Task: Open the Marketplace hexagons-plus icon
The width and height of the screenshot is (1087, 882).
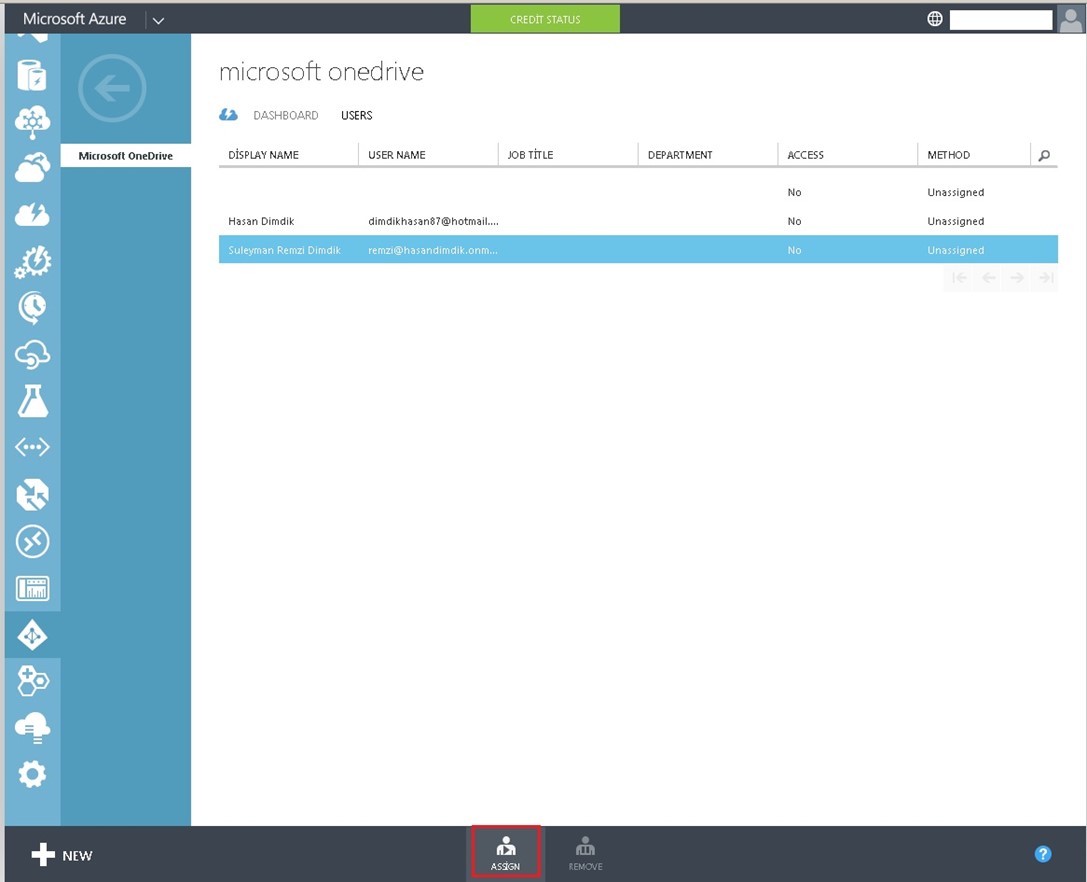Action: point(32,681)
